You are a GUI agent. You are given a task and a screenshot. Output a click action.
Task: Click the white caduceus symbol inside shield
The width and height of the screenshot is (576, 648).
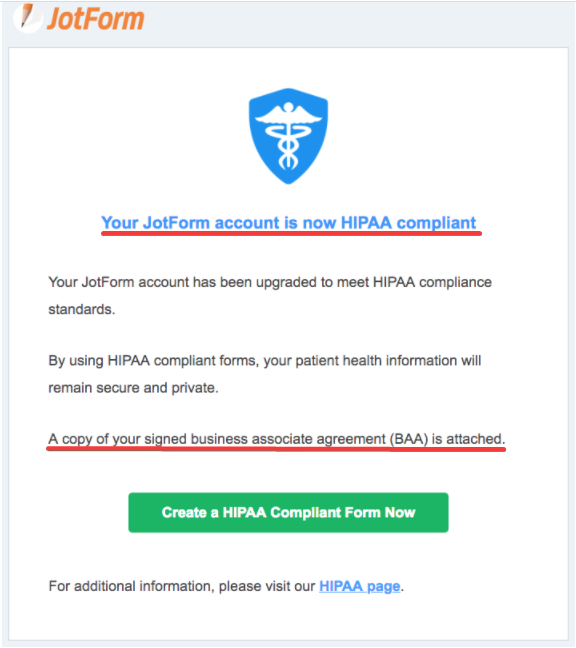click(288, 136)
